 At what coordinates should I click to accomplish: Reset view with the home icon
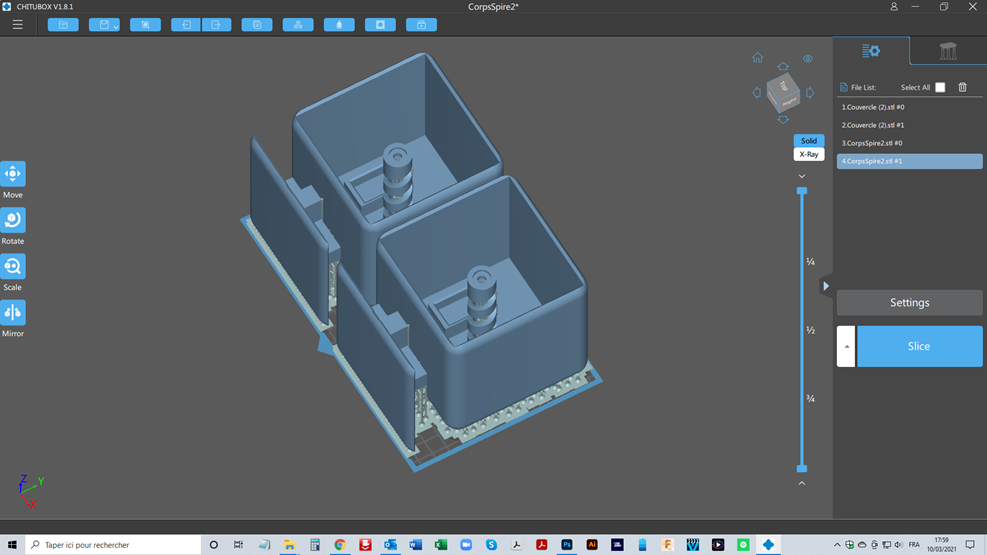pos(757,58)
